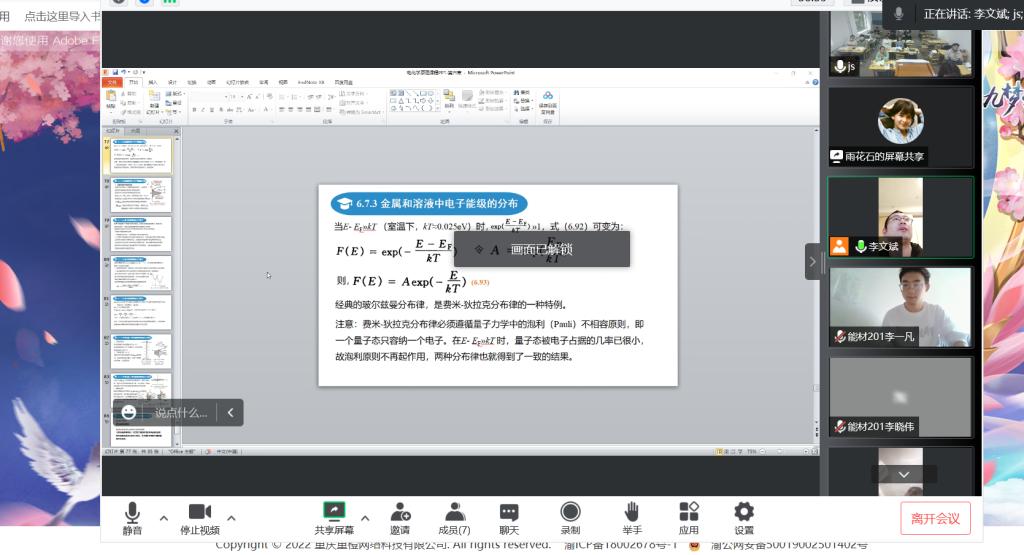Switch to PowerPoint 切换 tab

tap(192, 82)
